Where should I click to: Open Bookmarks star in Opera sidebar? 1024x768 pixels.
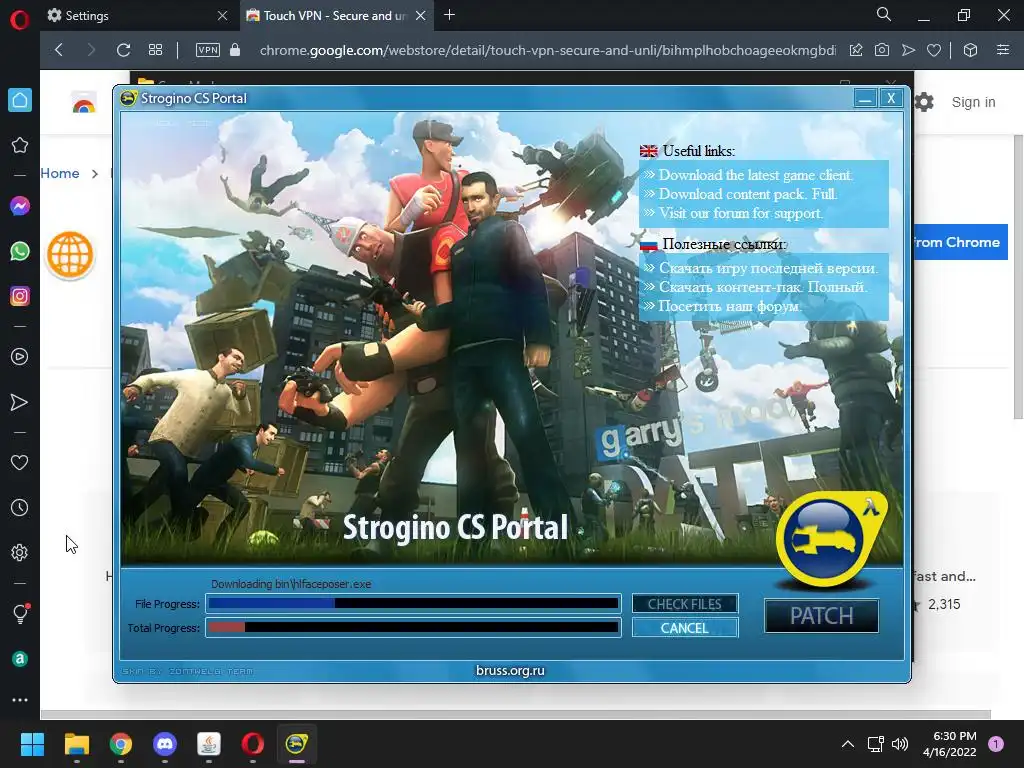pos(20,145)
